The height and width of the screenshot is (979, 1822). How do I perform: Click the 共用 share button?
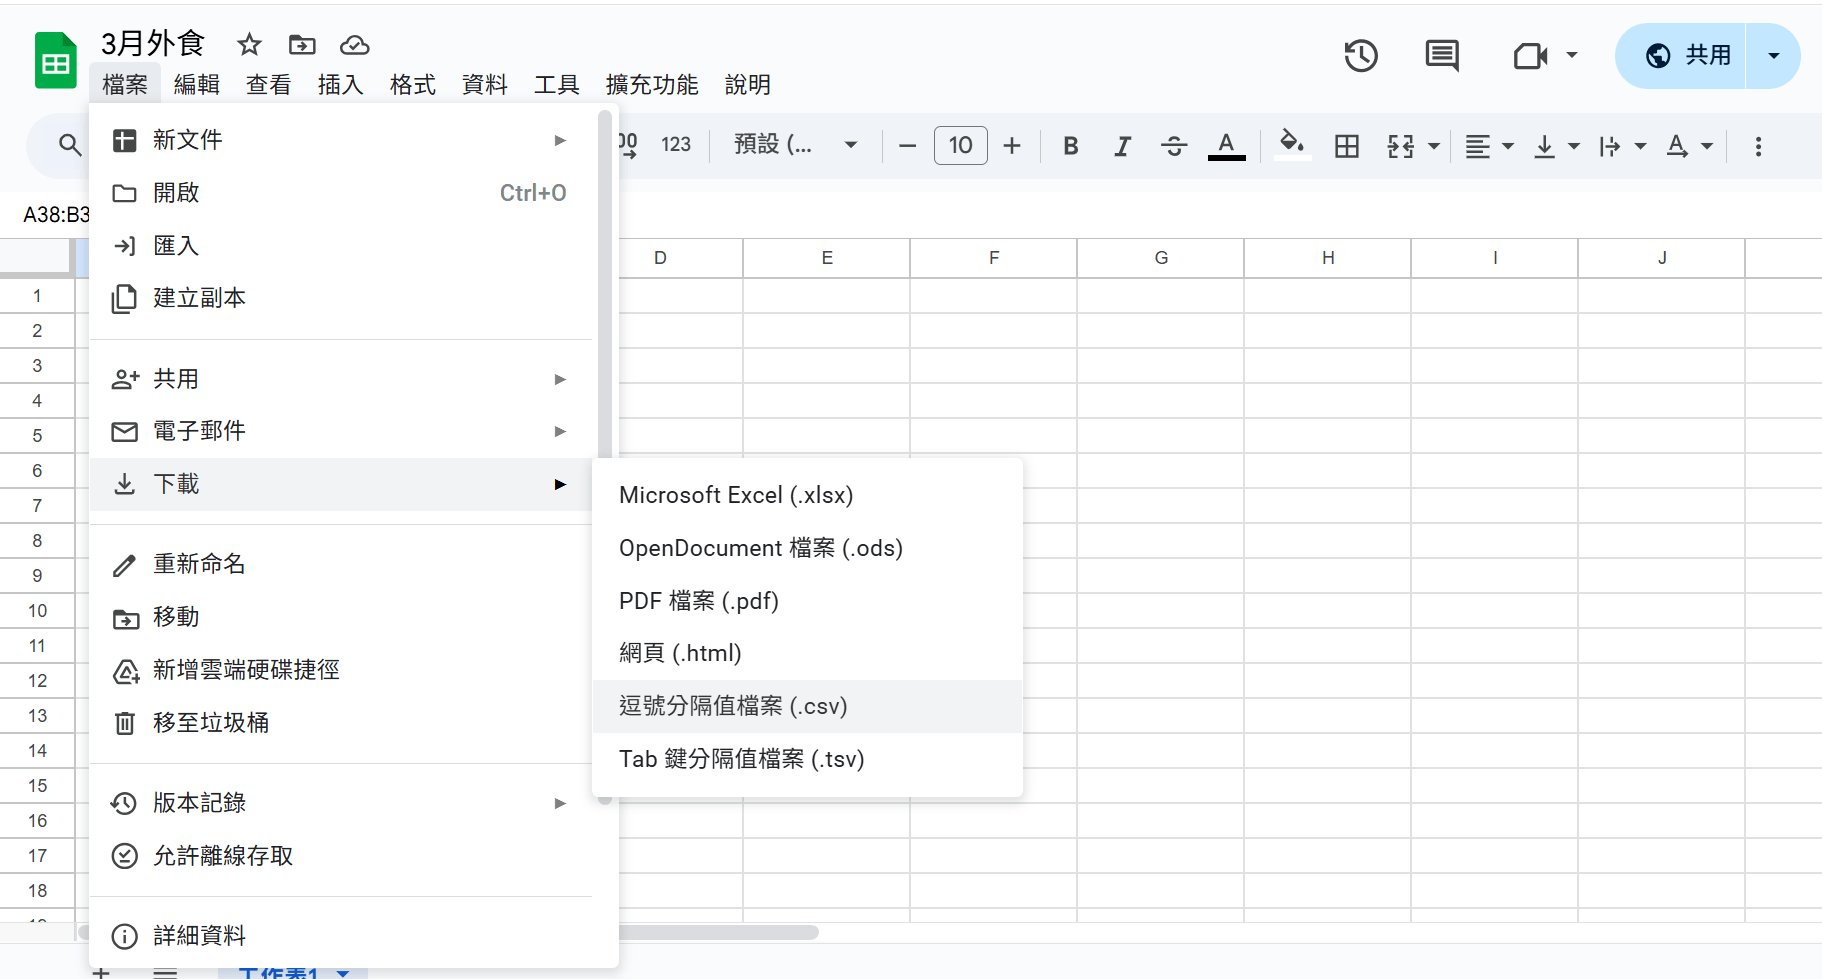coord(1686,55)
